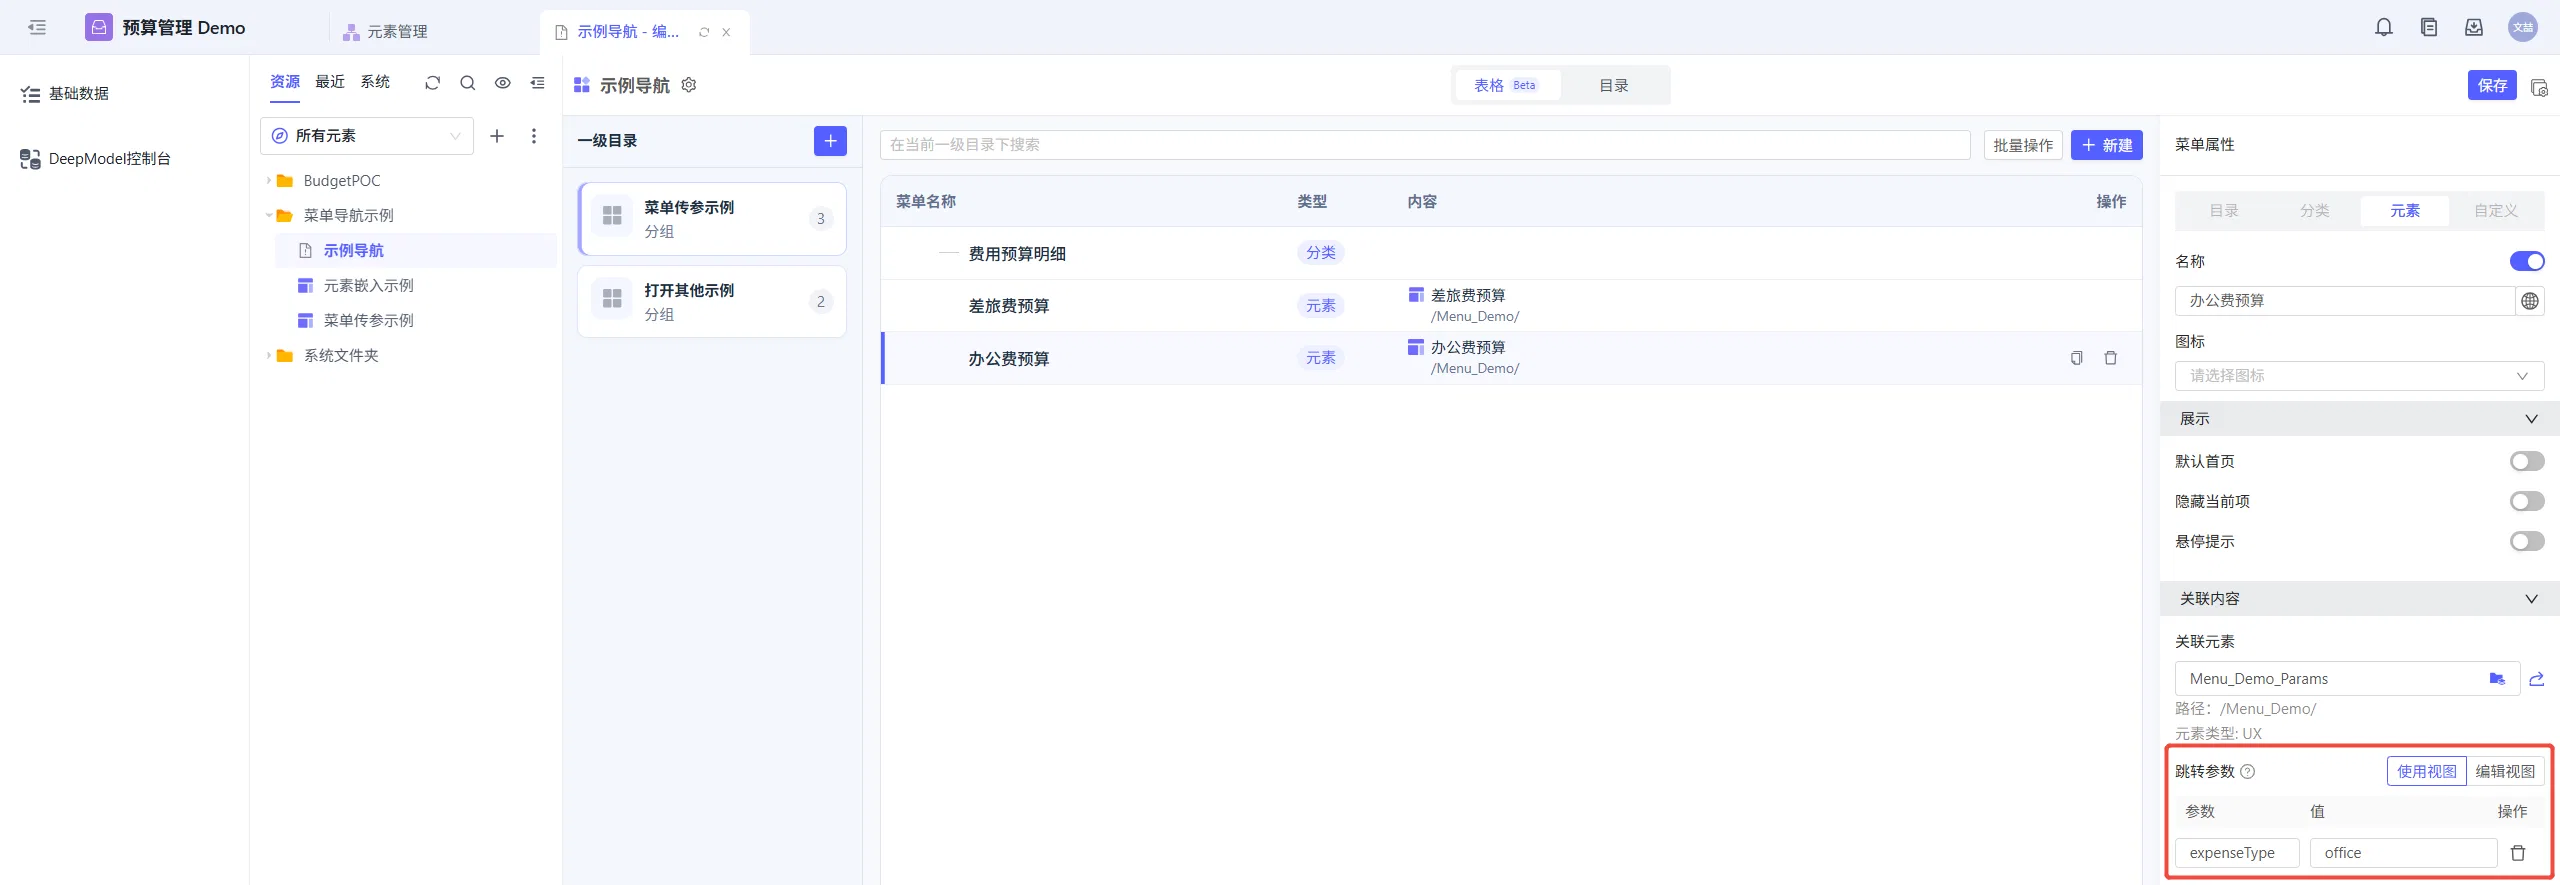Toggle the eye preview icon
The height and width of the screenshot is (885, 2560).
point(502,83)
